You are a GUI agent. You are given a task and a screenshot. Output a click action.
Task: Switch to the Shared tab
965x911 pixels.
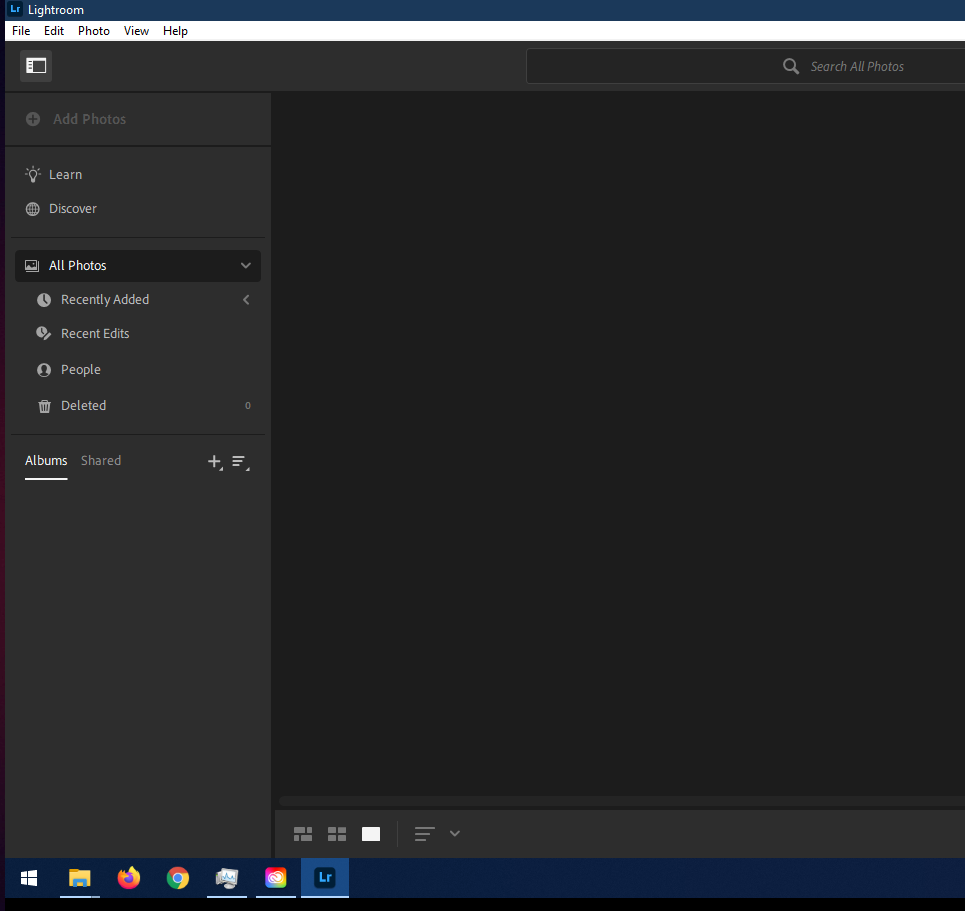click(x=101, y=460)
